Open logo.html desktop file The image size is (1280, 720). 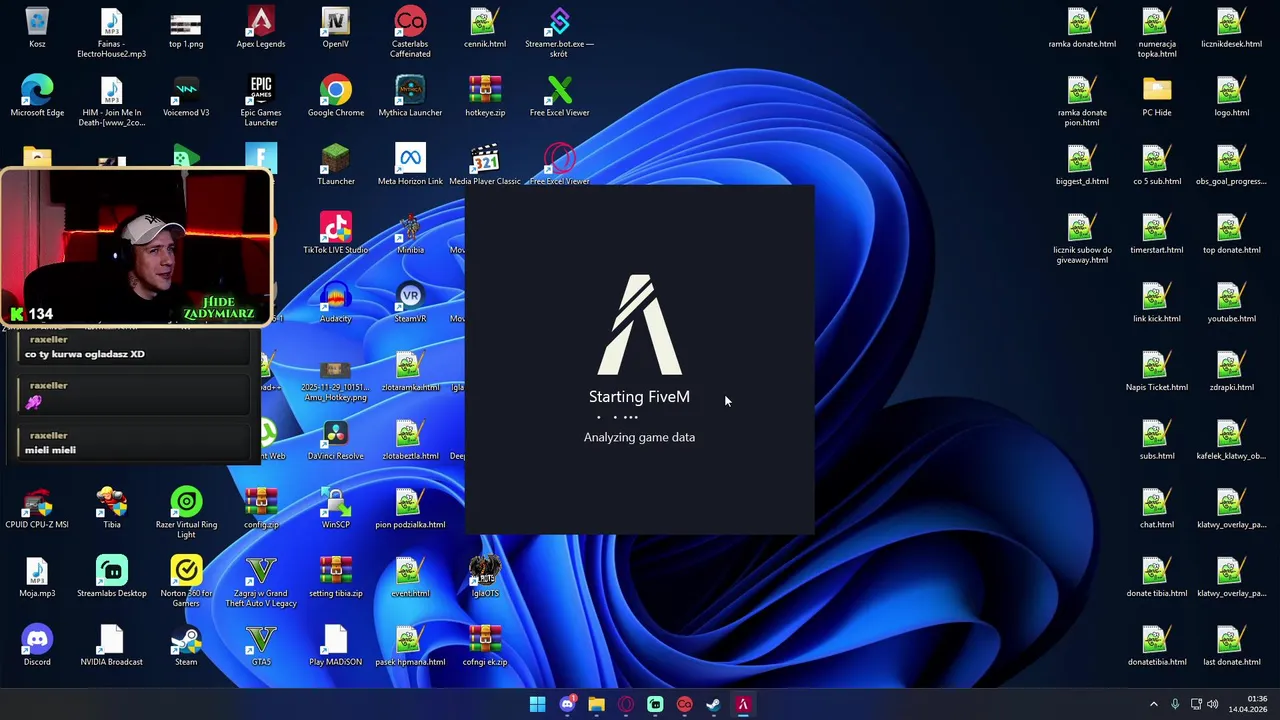pyautogui.click(x=1232, y=97)
